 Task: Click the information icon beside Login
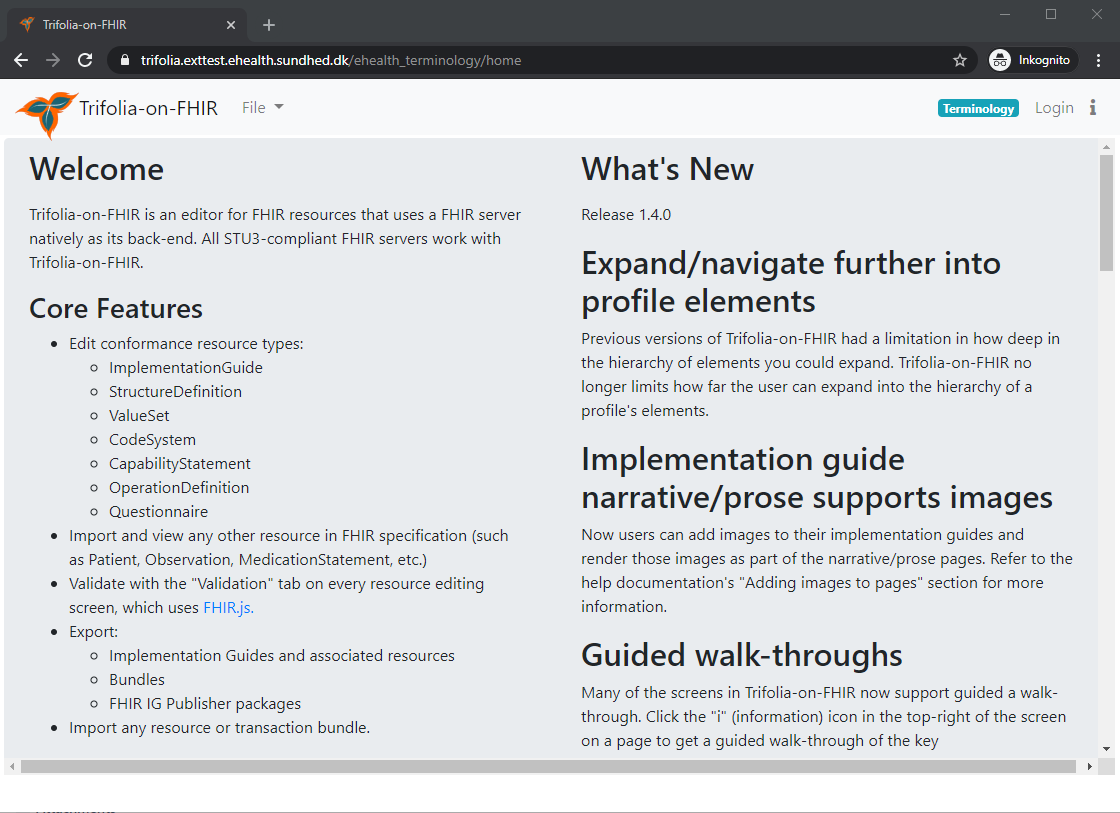tap(1093, 108)
